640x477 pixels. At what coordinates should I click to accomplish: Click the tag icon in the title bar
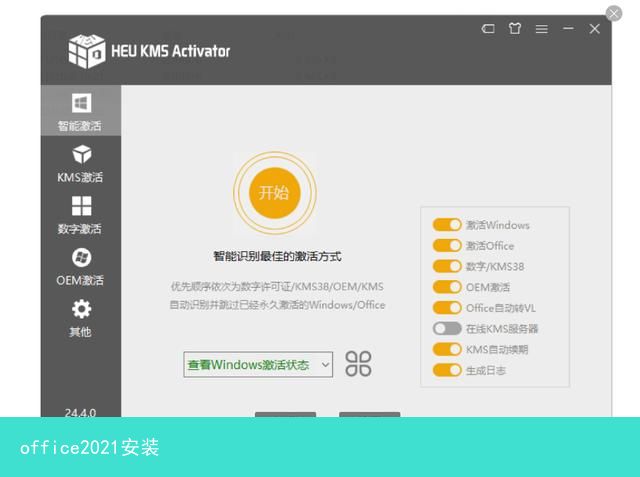point(488,29)
